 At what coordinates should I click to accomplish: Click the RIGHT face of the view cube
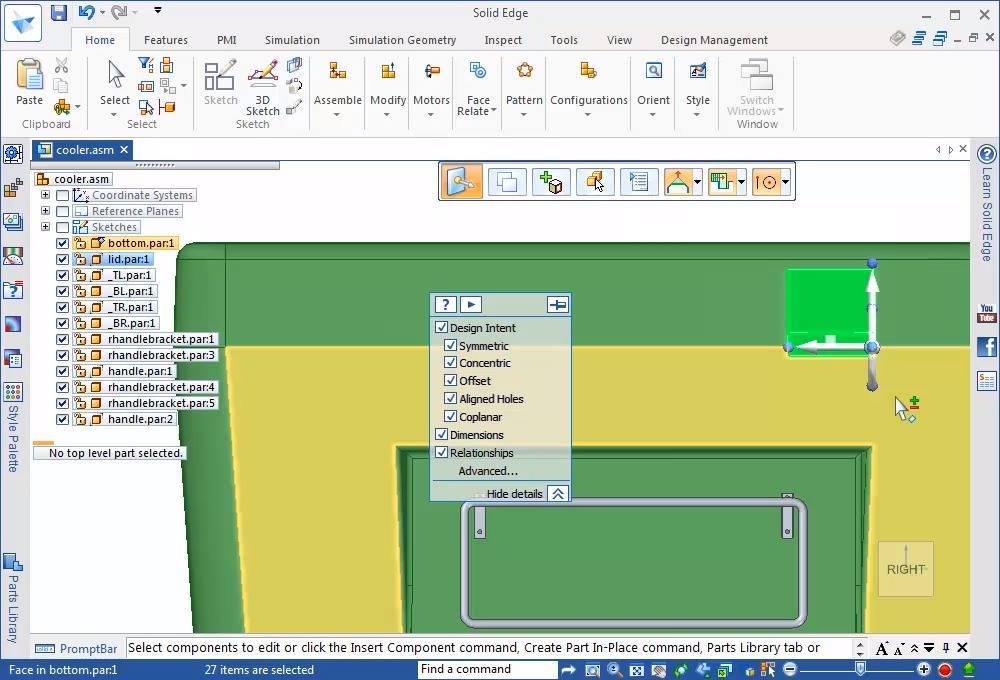[906, 569]
